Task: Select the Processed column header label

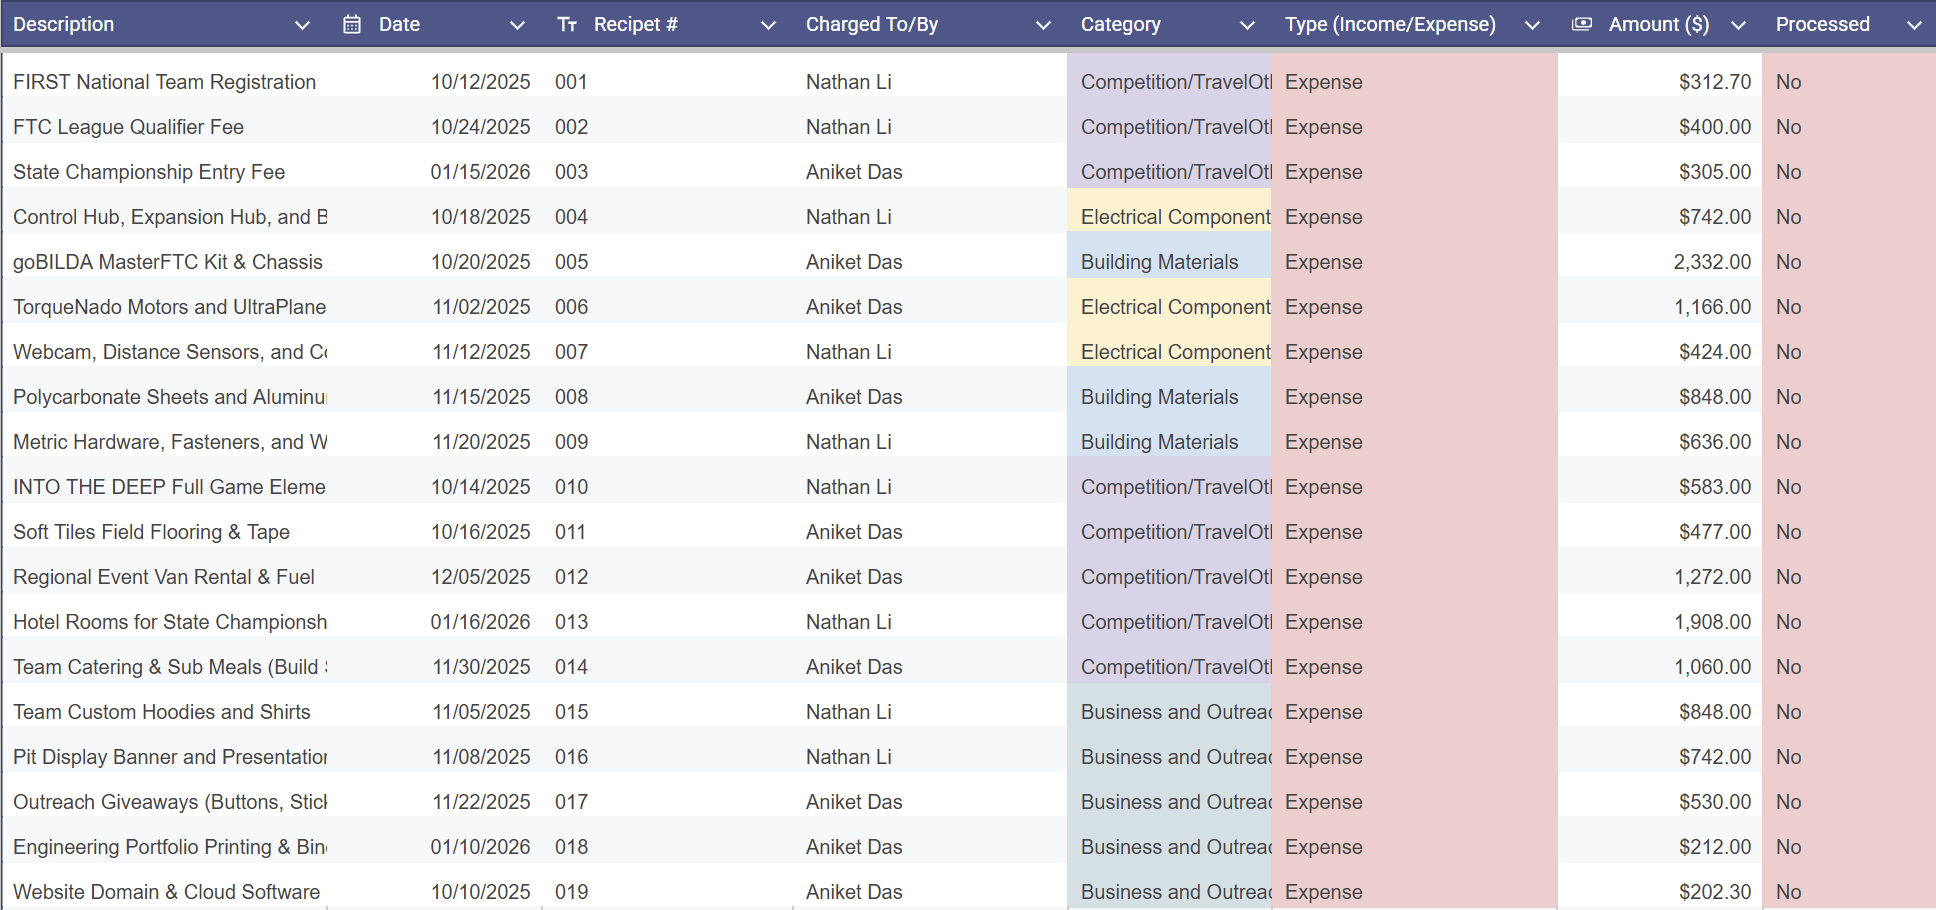Action: 1823,24
